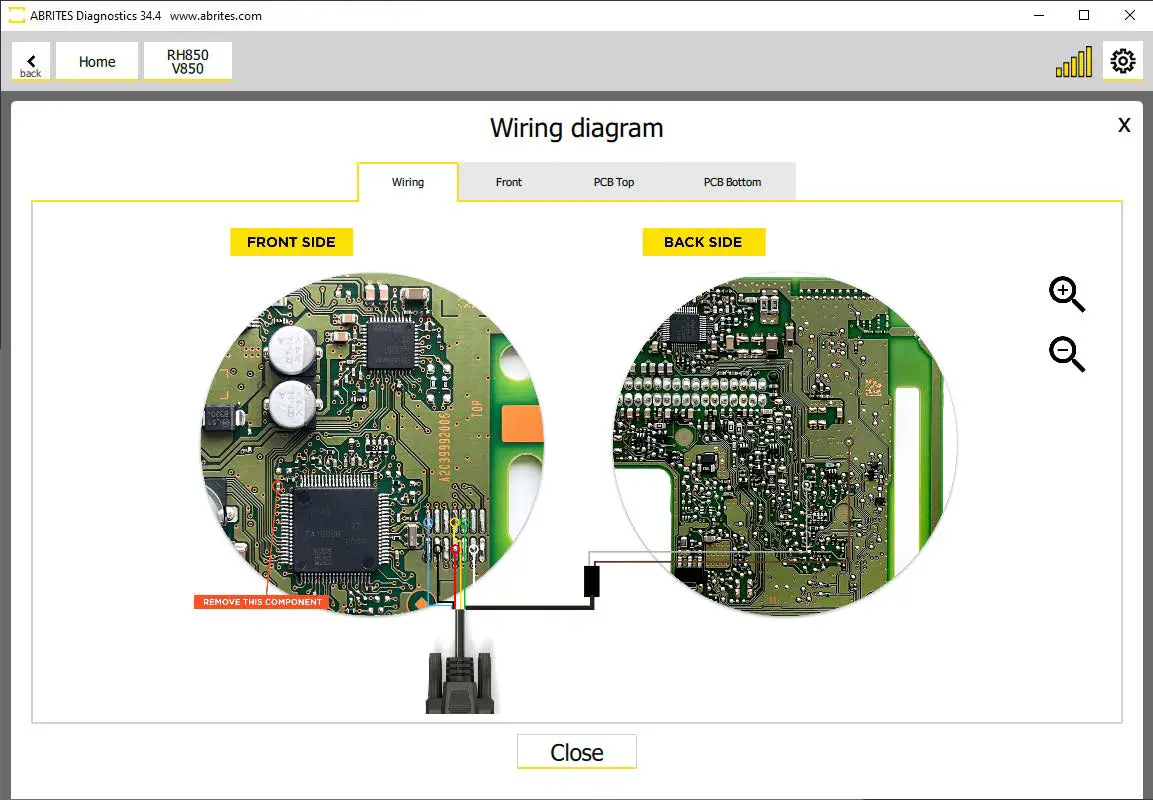1153x800 pixels.
Task: Open the Home page
Action: coord(97,61)
